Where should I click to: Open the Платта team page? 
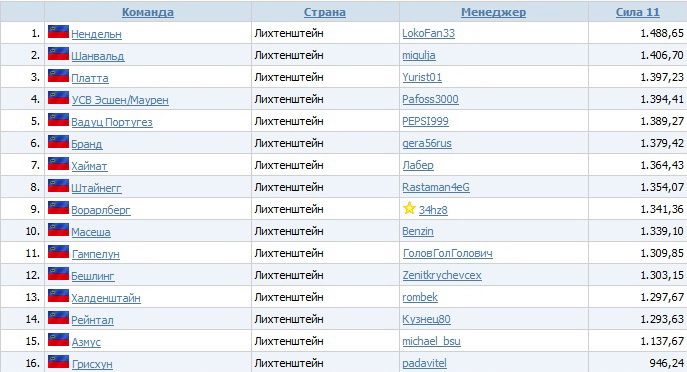point(90,78)
